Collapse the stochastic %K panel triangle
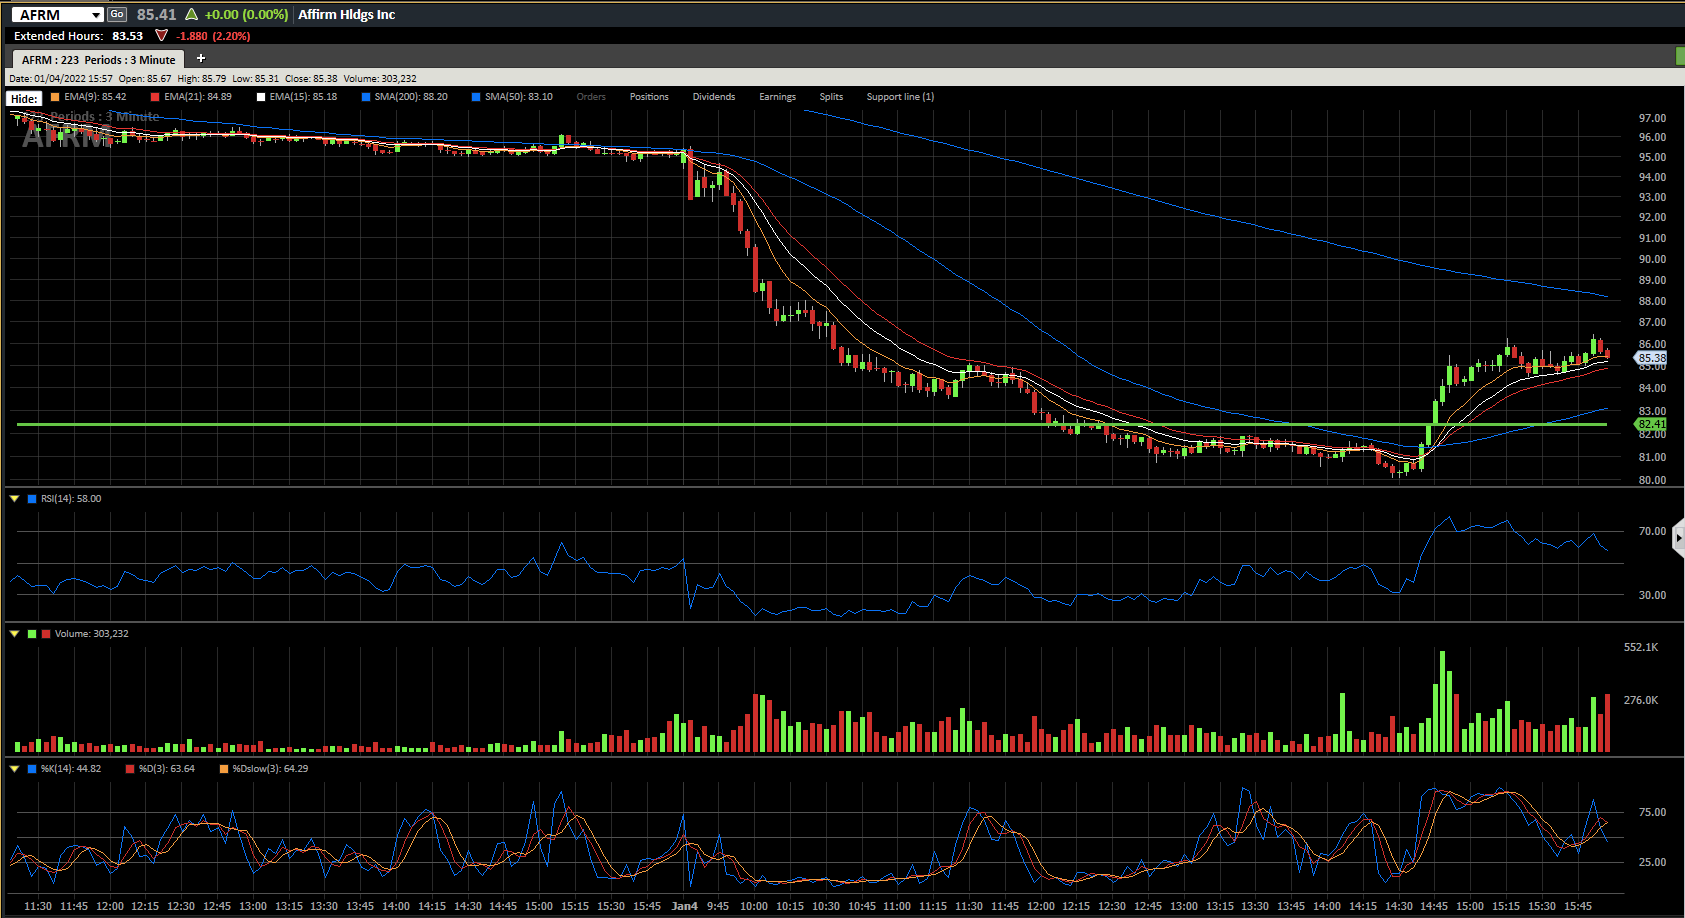This screenshot has width=1685, height=918. (x=15, y=768)
